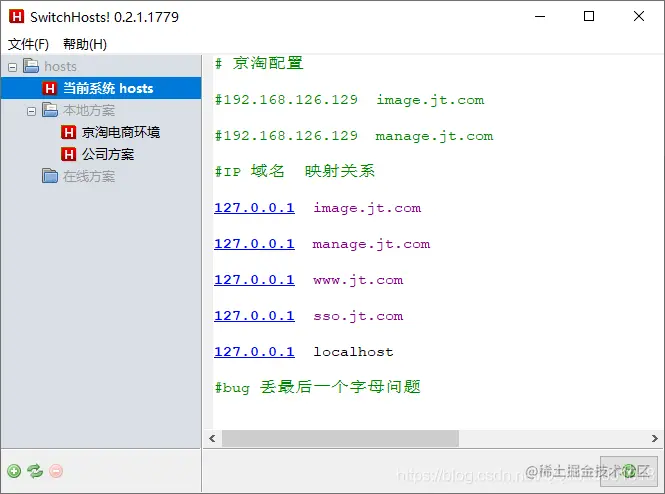Click the 在线方案 folder icon
The height and width of the screenshot is (494, 665).
tap(50, 176)
